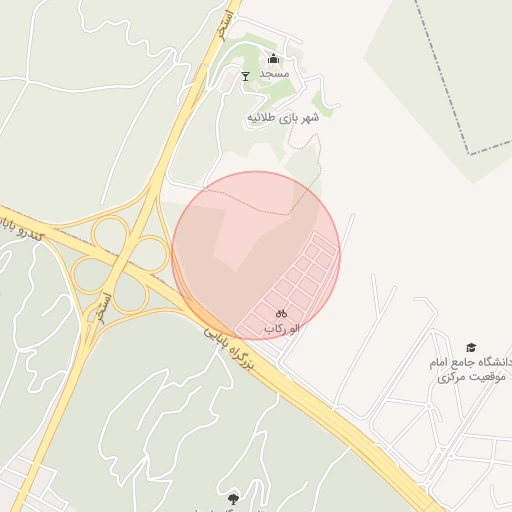Screen dimensions: 512x512
Task: Select the cocktail bar icon near the mosque
Action: tap(245, 76)
